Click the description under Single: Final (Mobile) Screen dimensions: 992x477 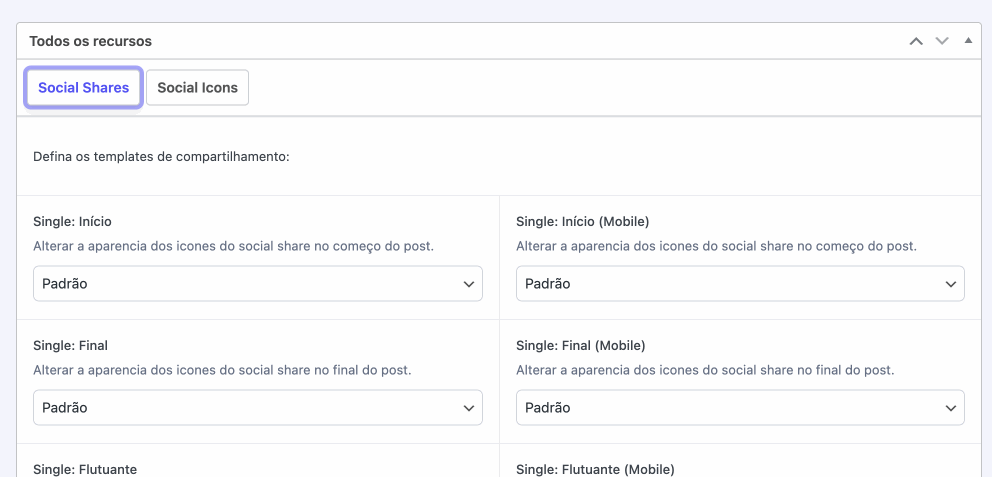[x=705, y=370]
